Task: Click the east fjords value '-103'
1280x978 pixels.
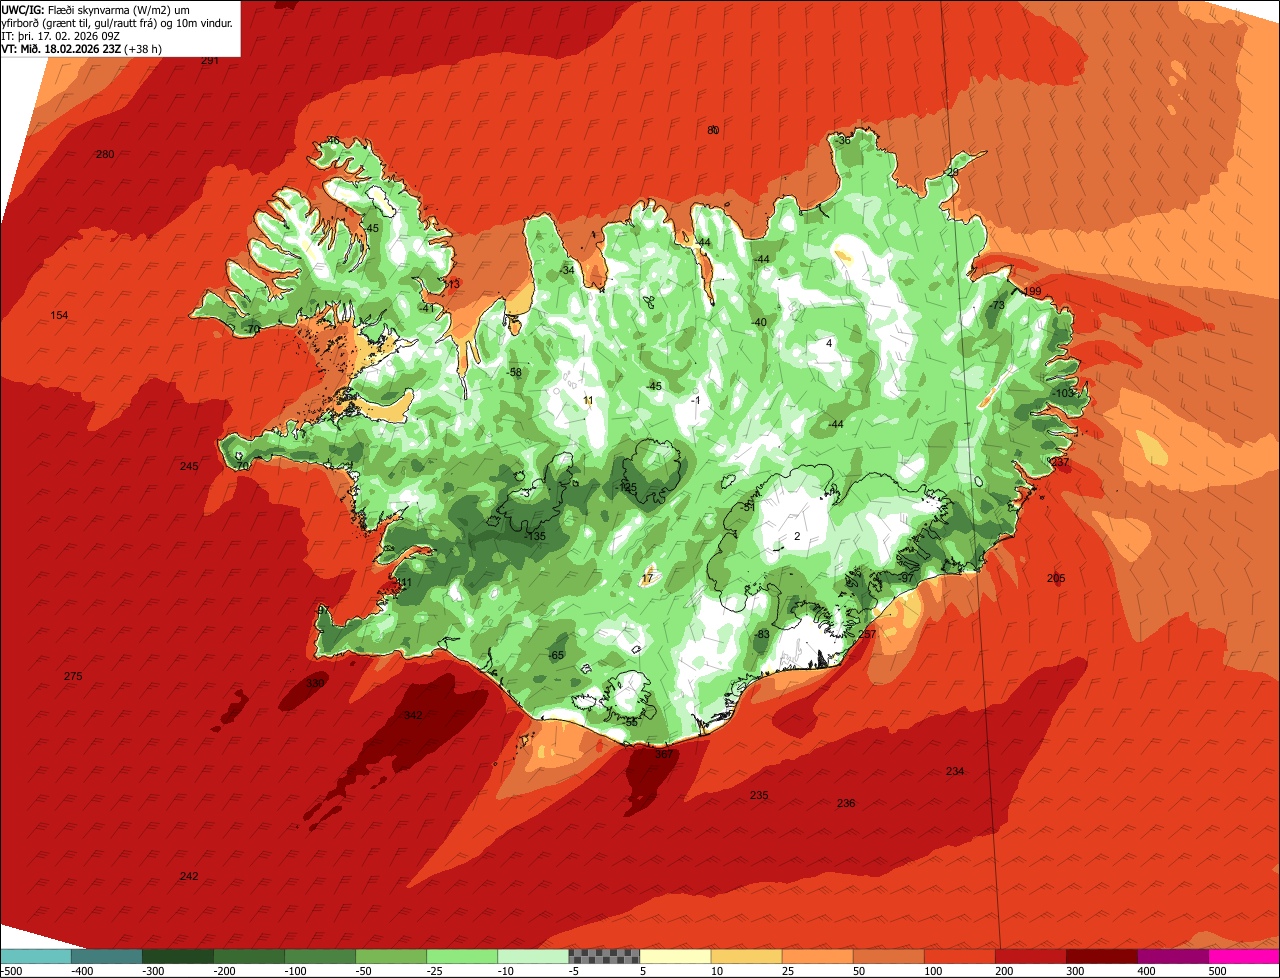Action: point(1064,394)
